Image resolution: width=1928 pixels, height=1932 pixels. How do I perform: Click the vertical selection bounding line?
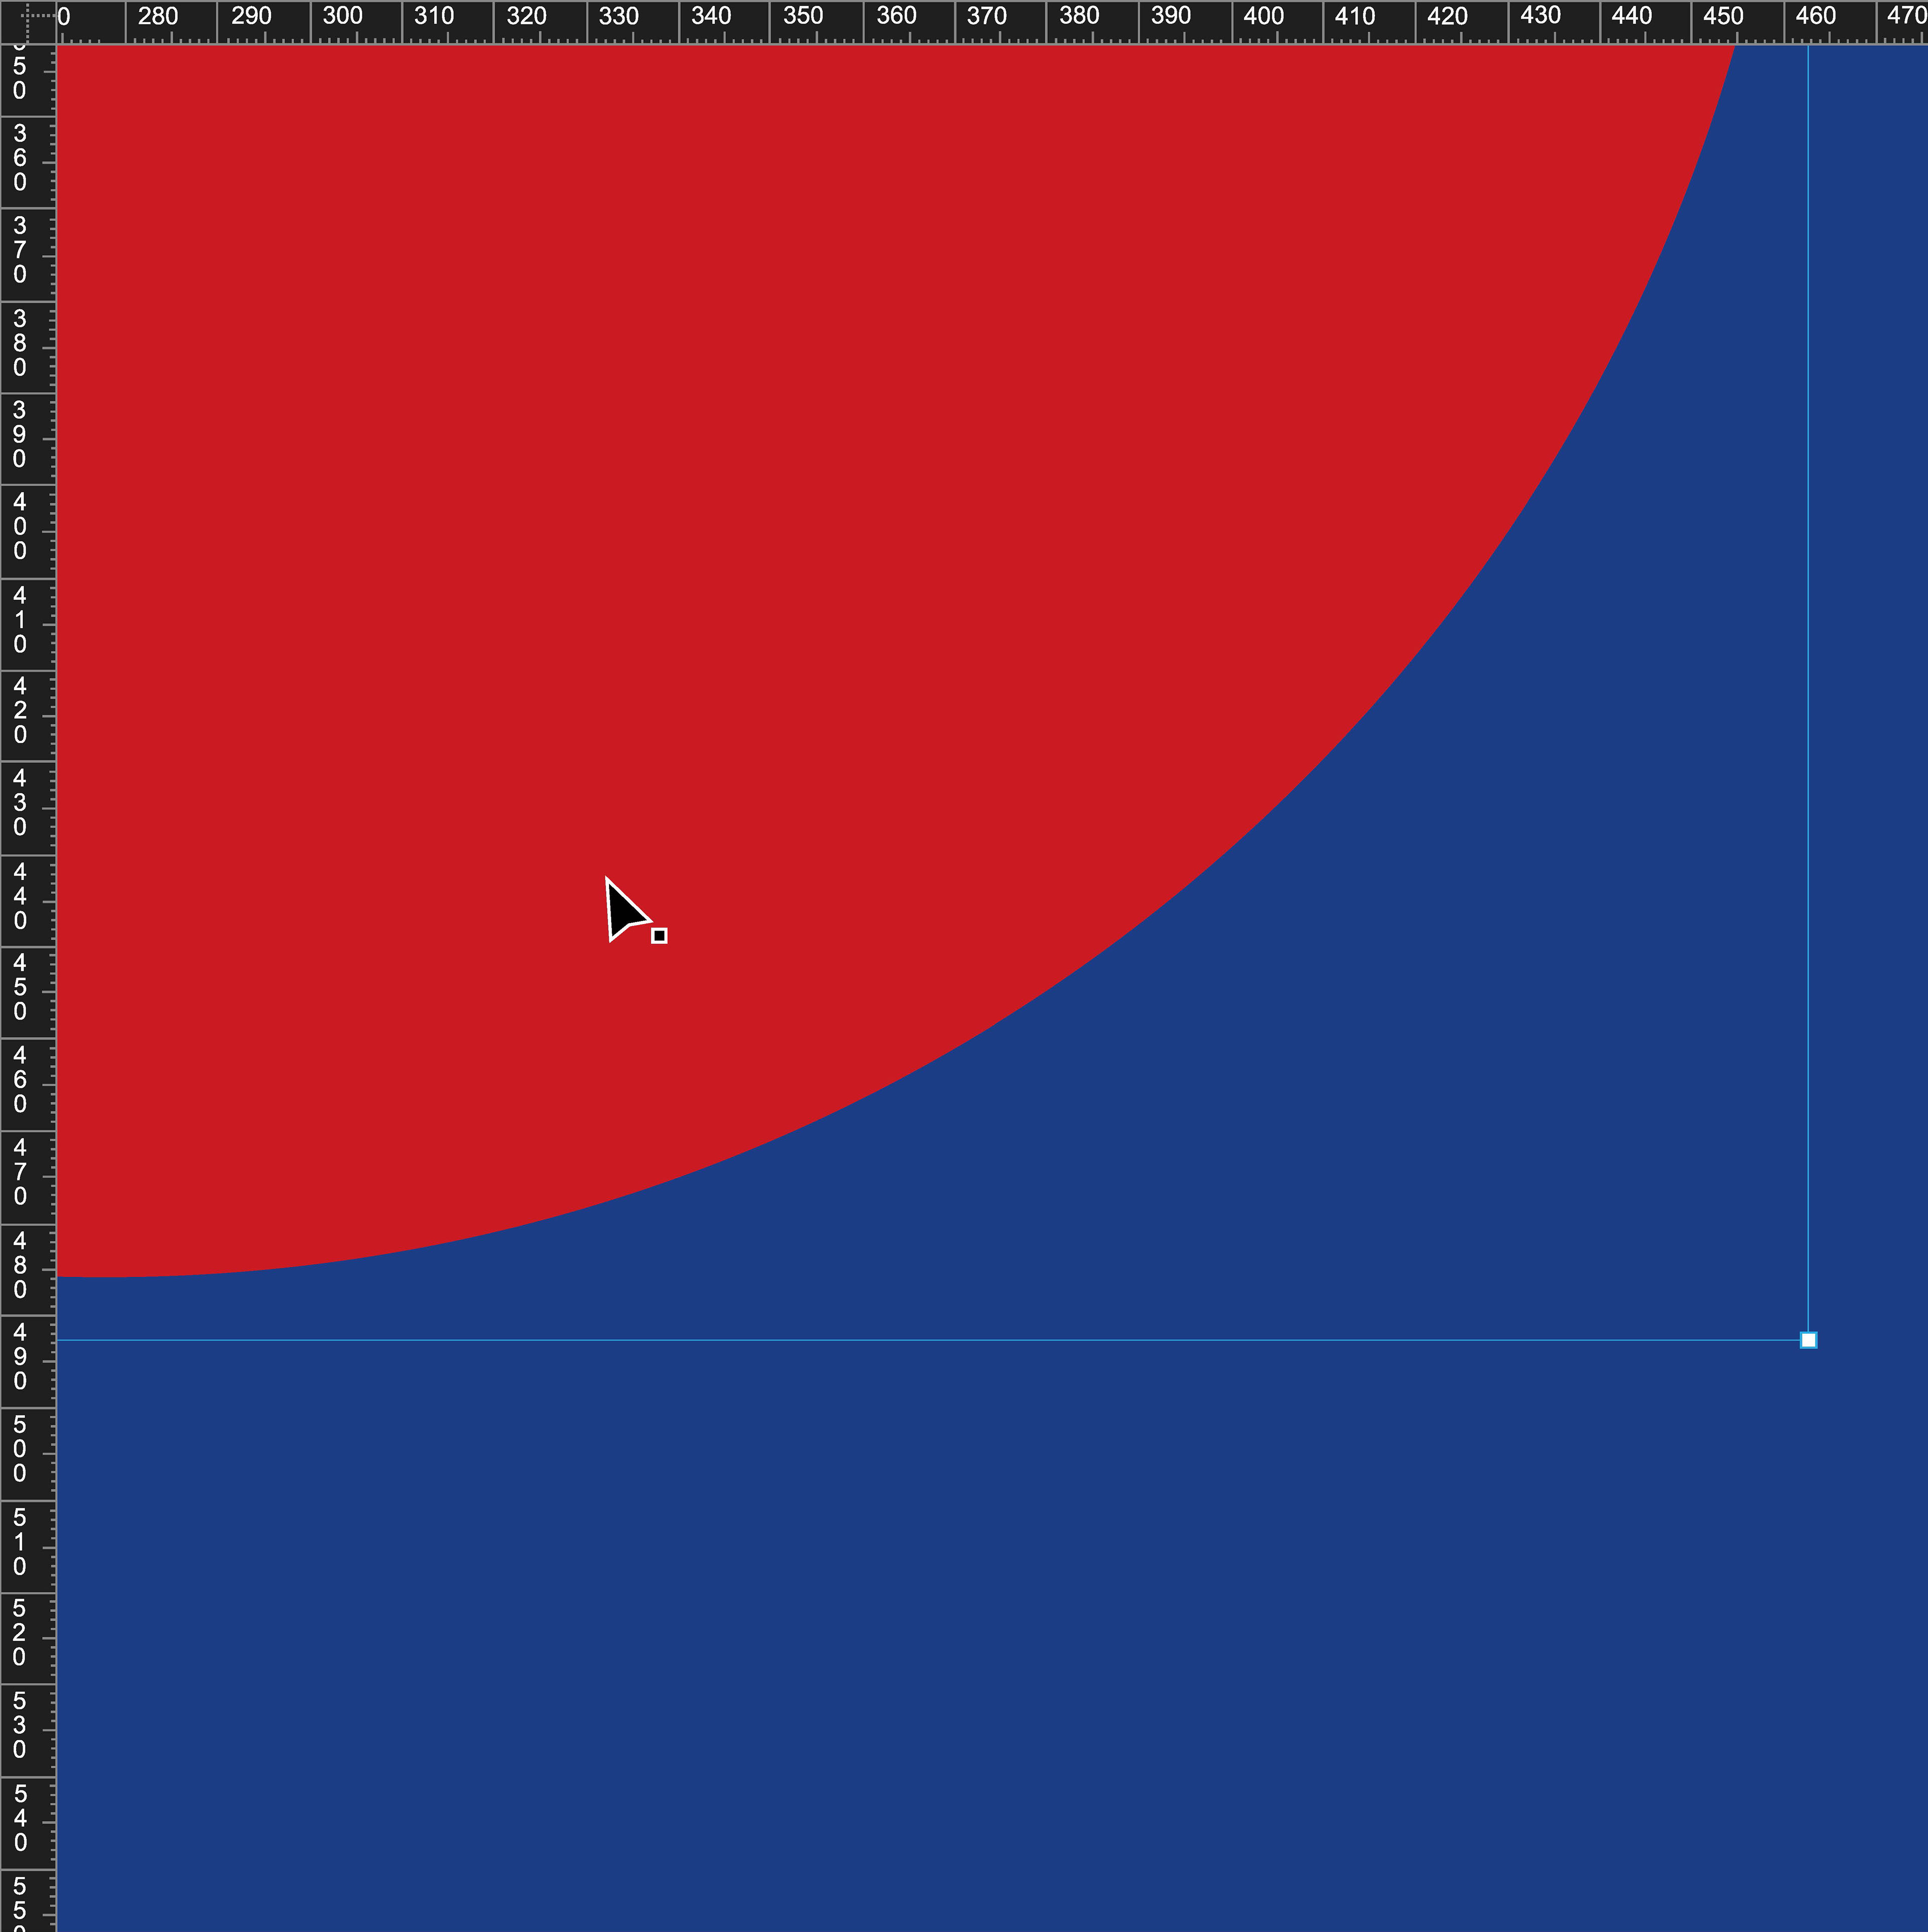(1808, 700)
